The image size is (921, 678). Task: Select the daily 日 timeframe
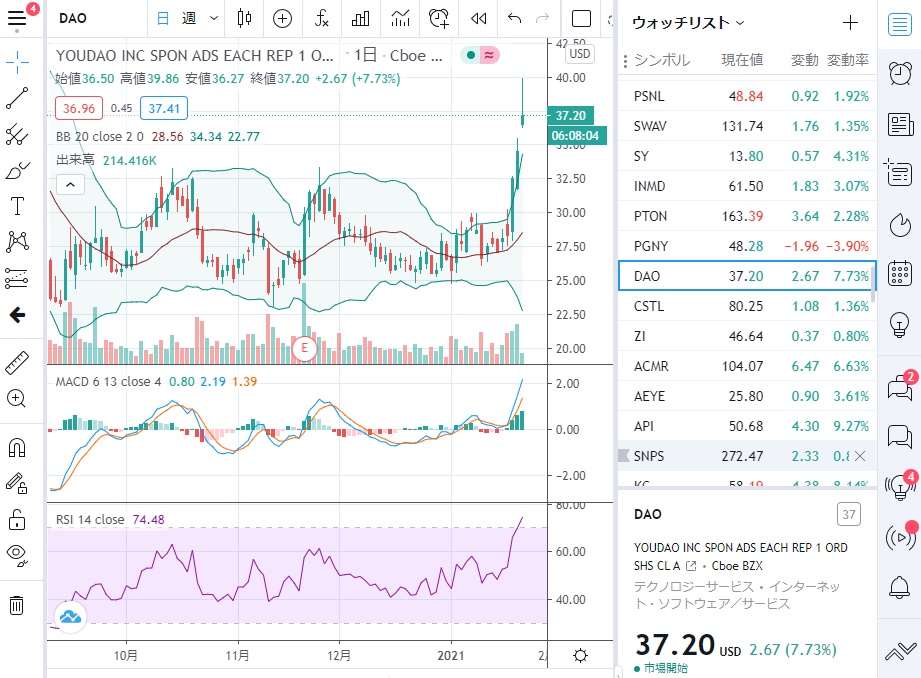[163, 18]
